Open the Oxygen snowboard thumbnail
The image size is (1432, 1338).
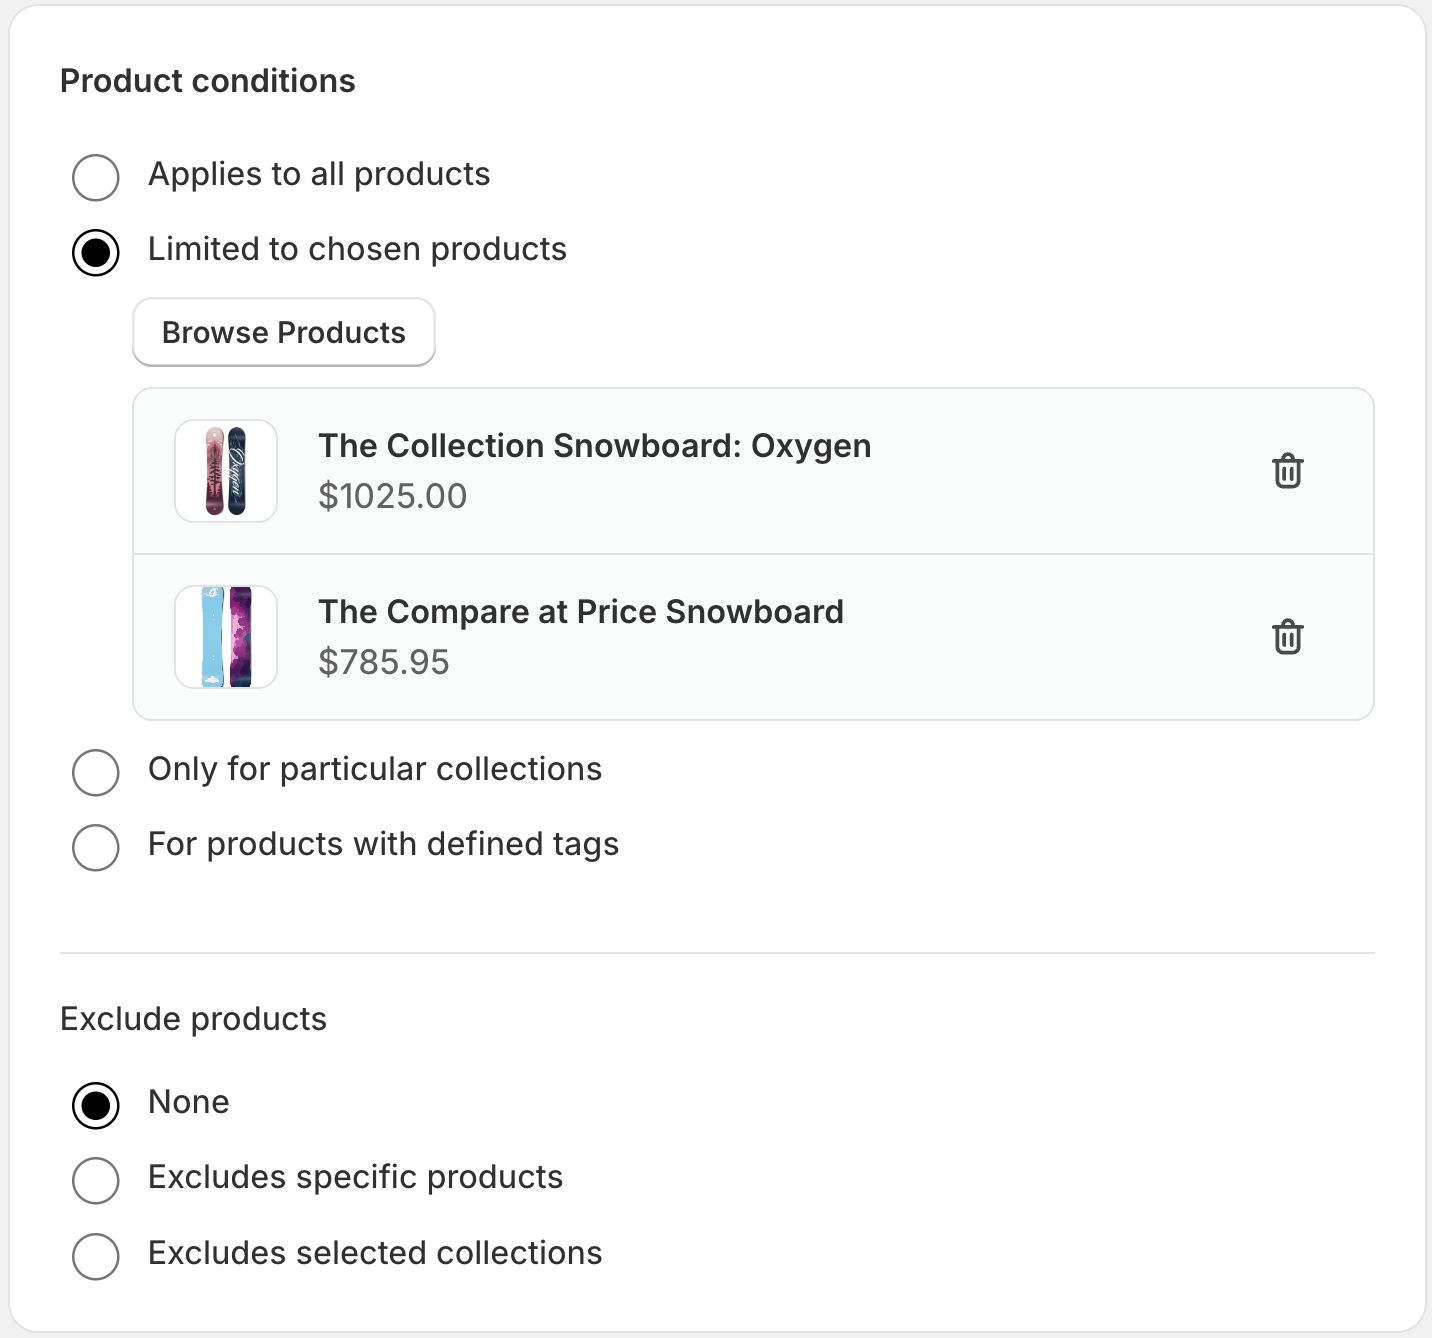click(x=226, y=471)
